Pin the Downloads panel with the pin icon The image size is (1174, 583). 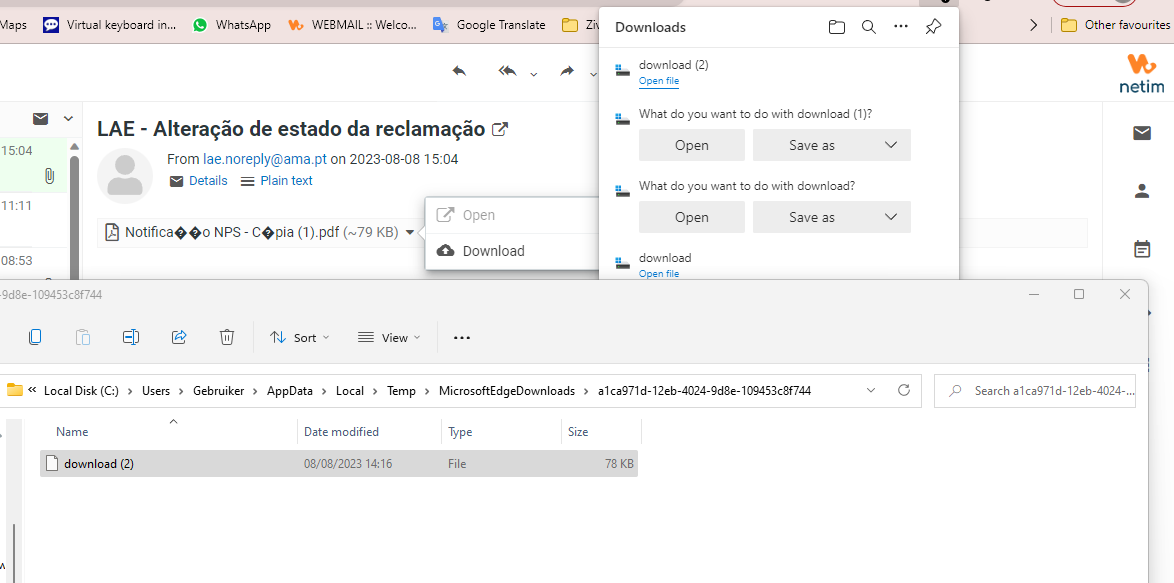coord(933,27)
